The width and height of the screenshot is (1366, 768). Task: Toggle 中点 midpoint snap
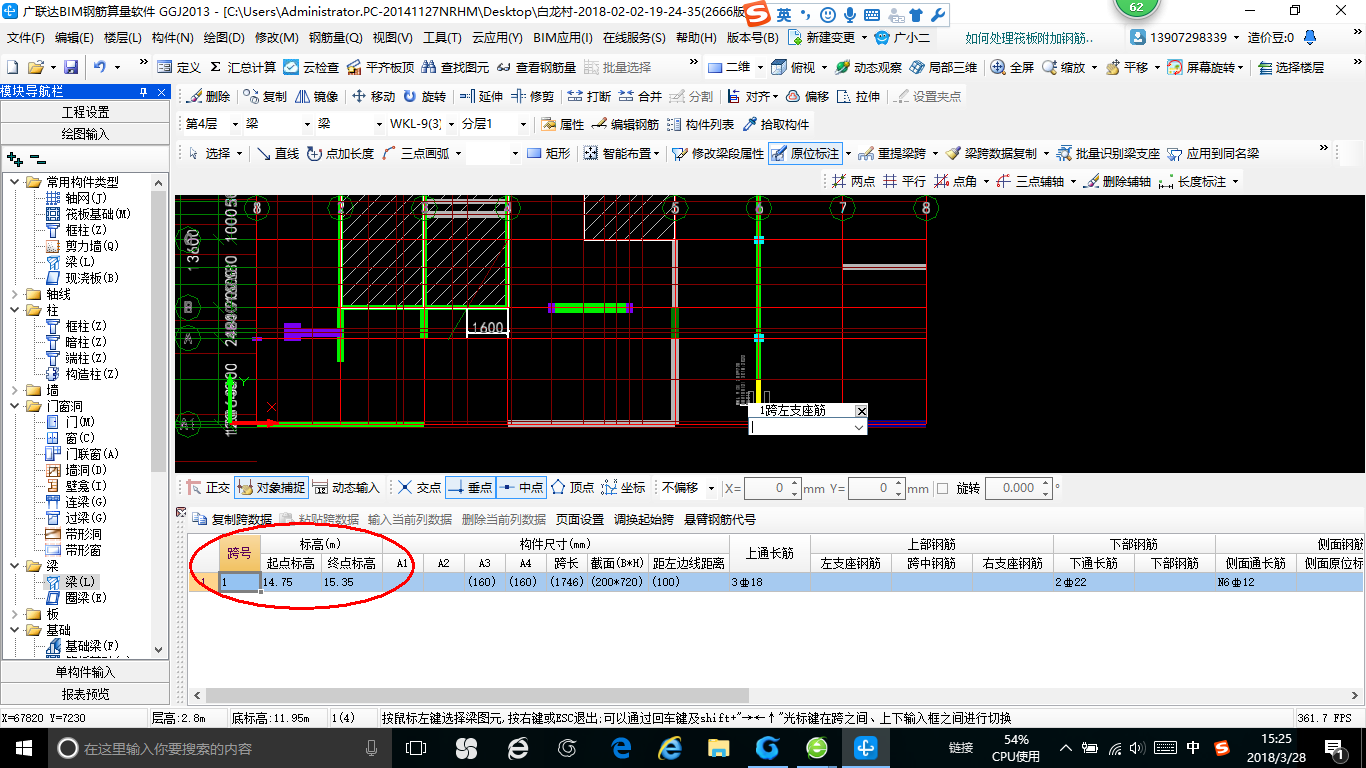pyautogui.click(x=521, y=488)
